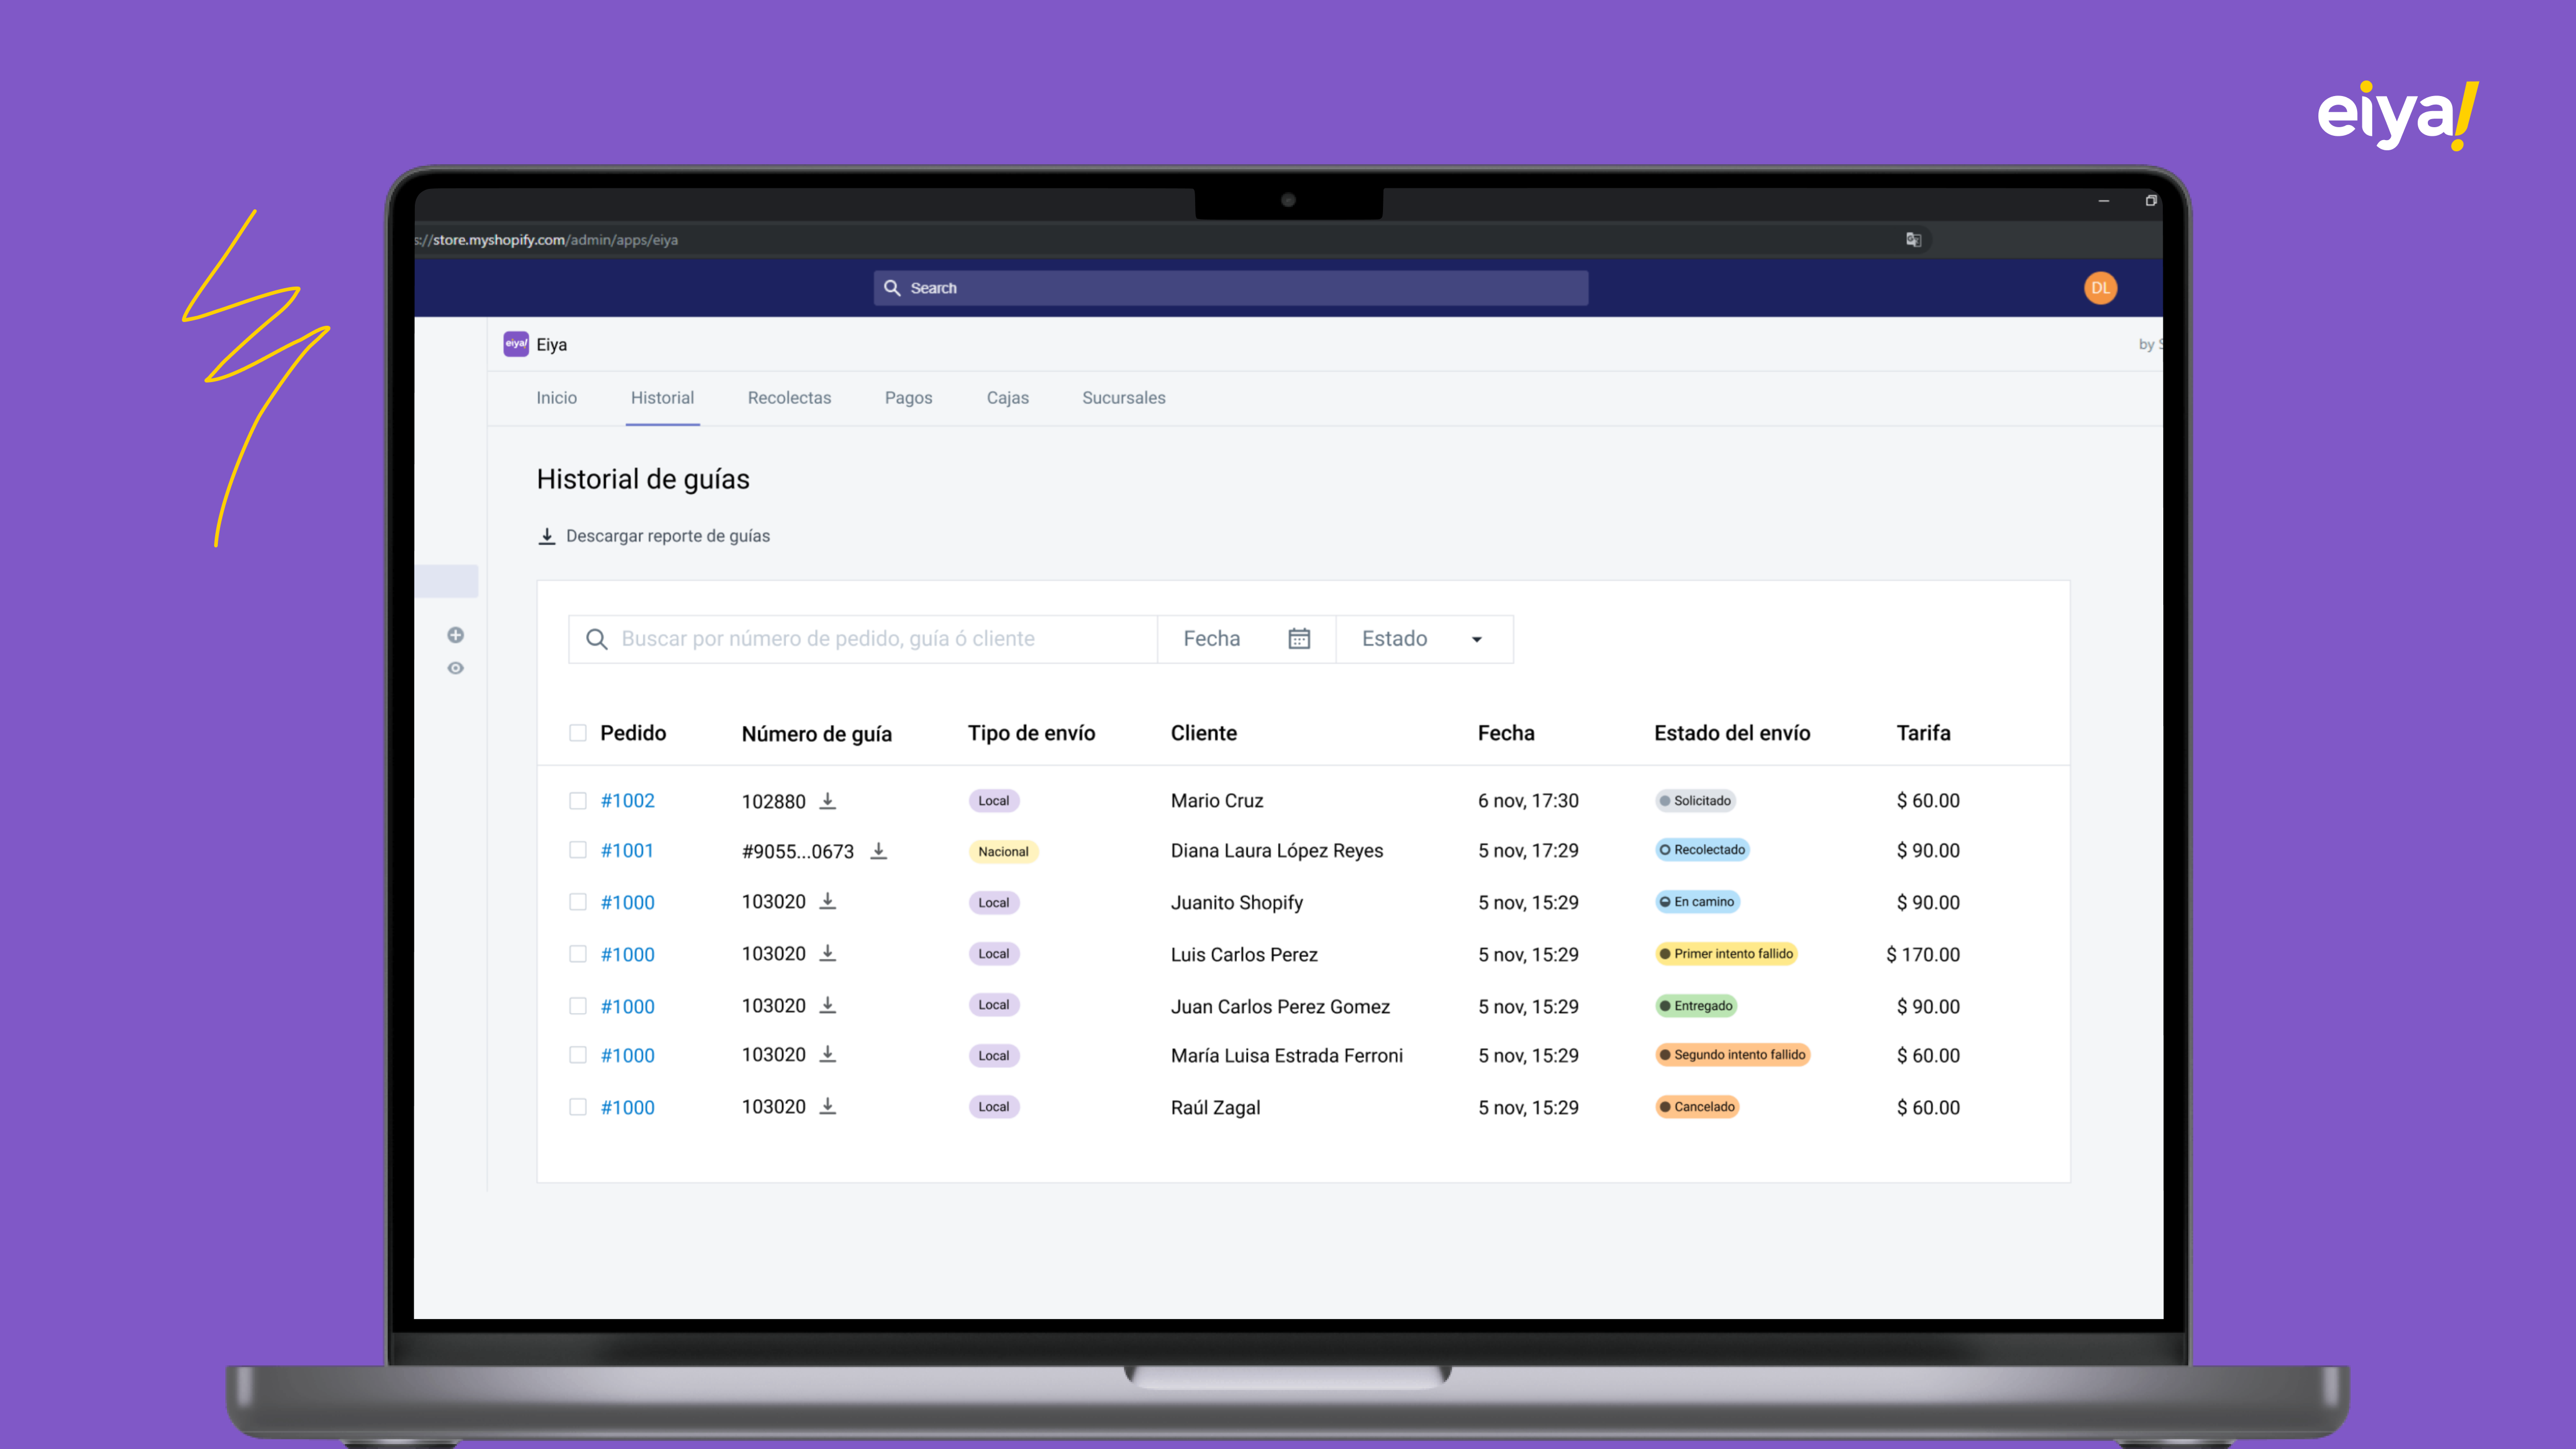The image size is (2576, 1449).
Task: Download guide in María Luisa Estrada Ferroni row
Action: (x=828, y=1054)
